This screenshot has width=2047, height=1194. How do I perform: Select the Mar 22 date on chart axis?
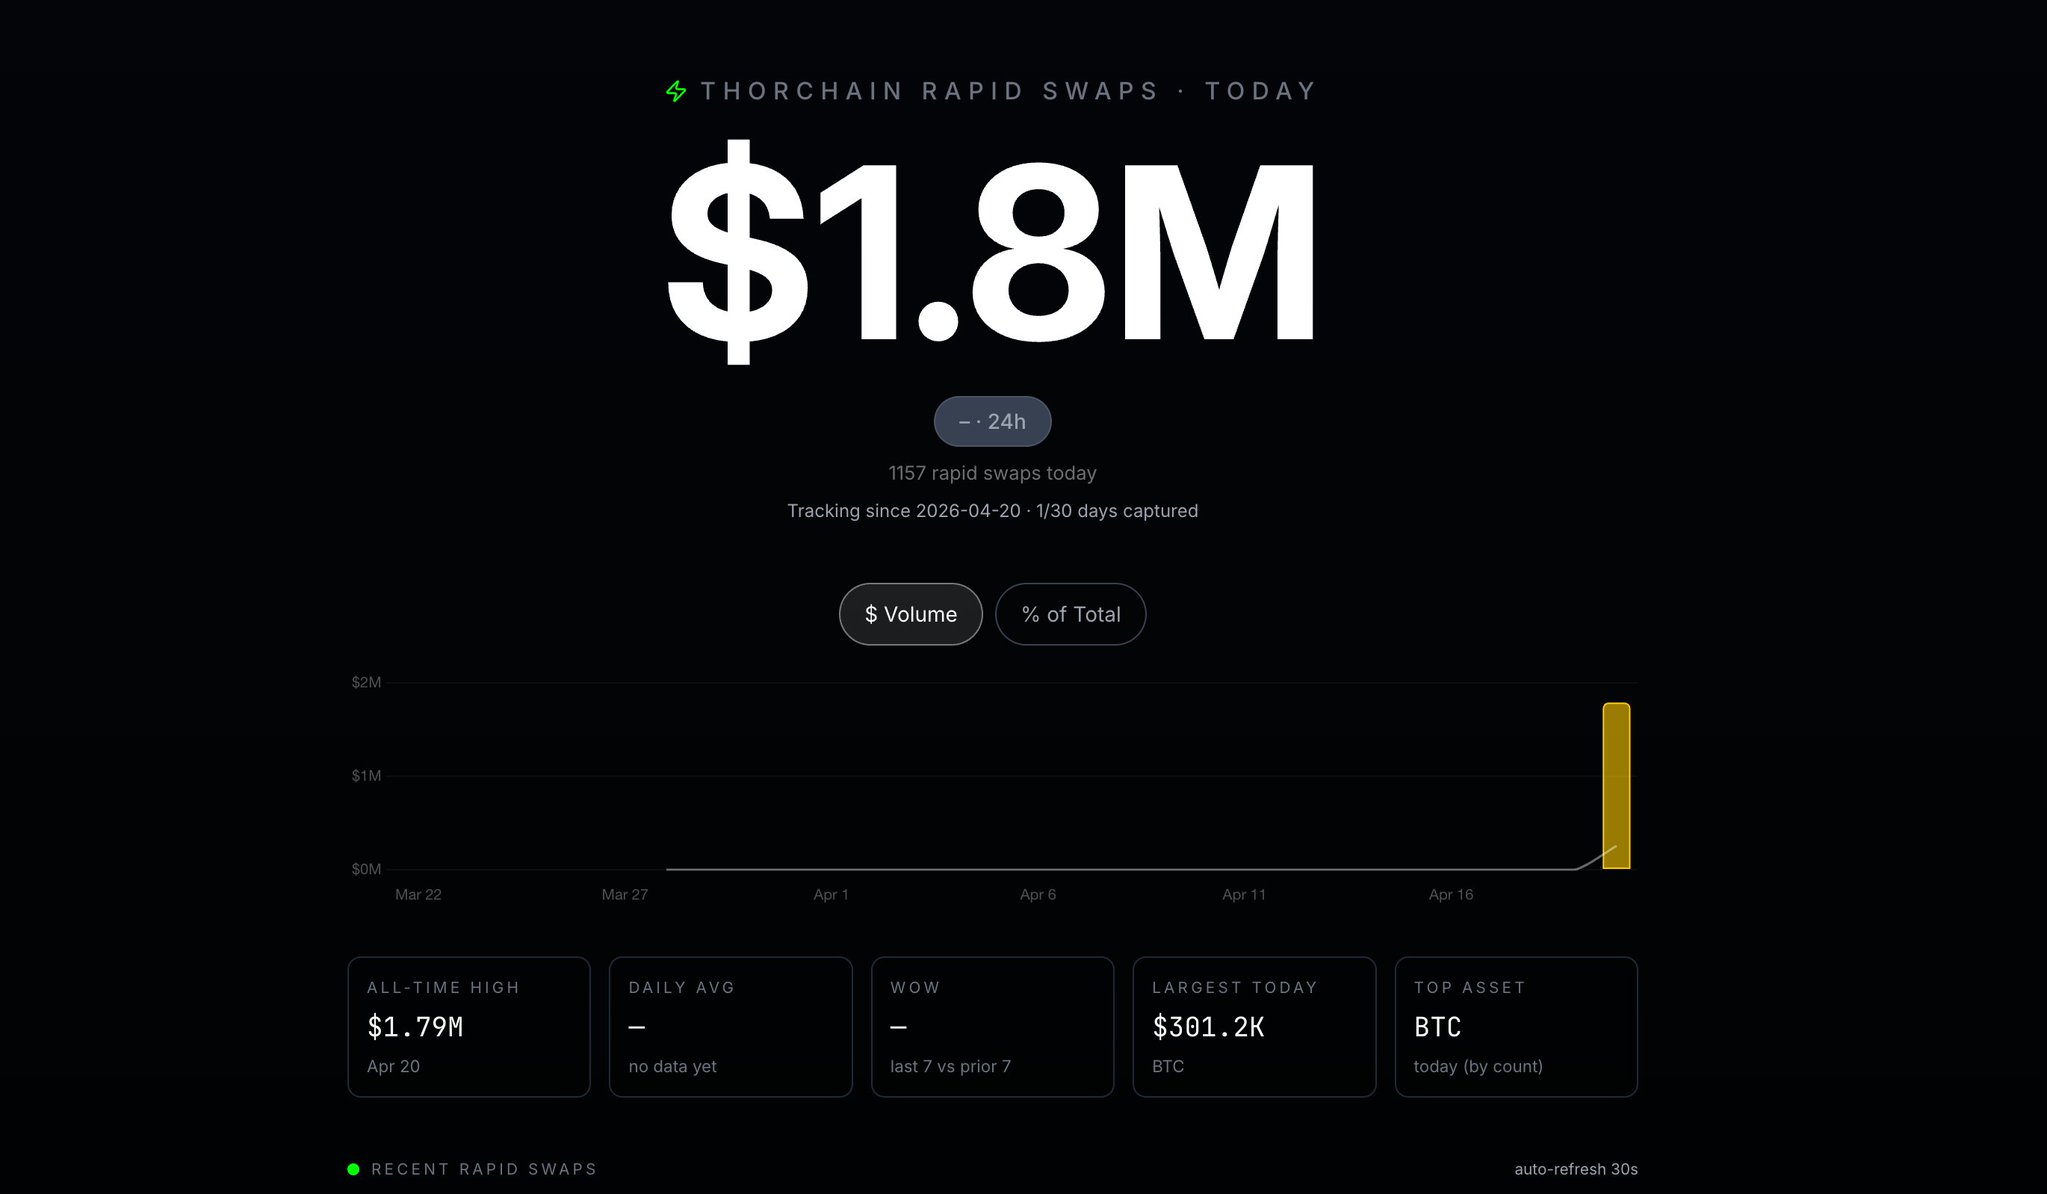tap(418, 895)
